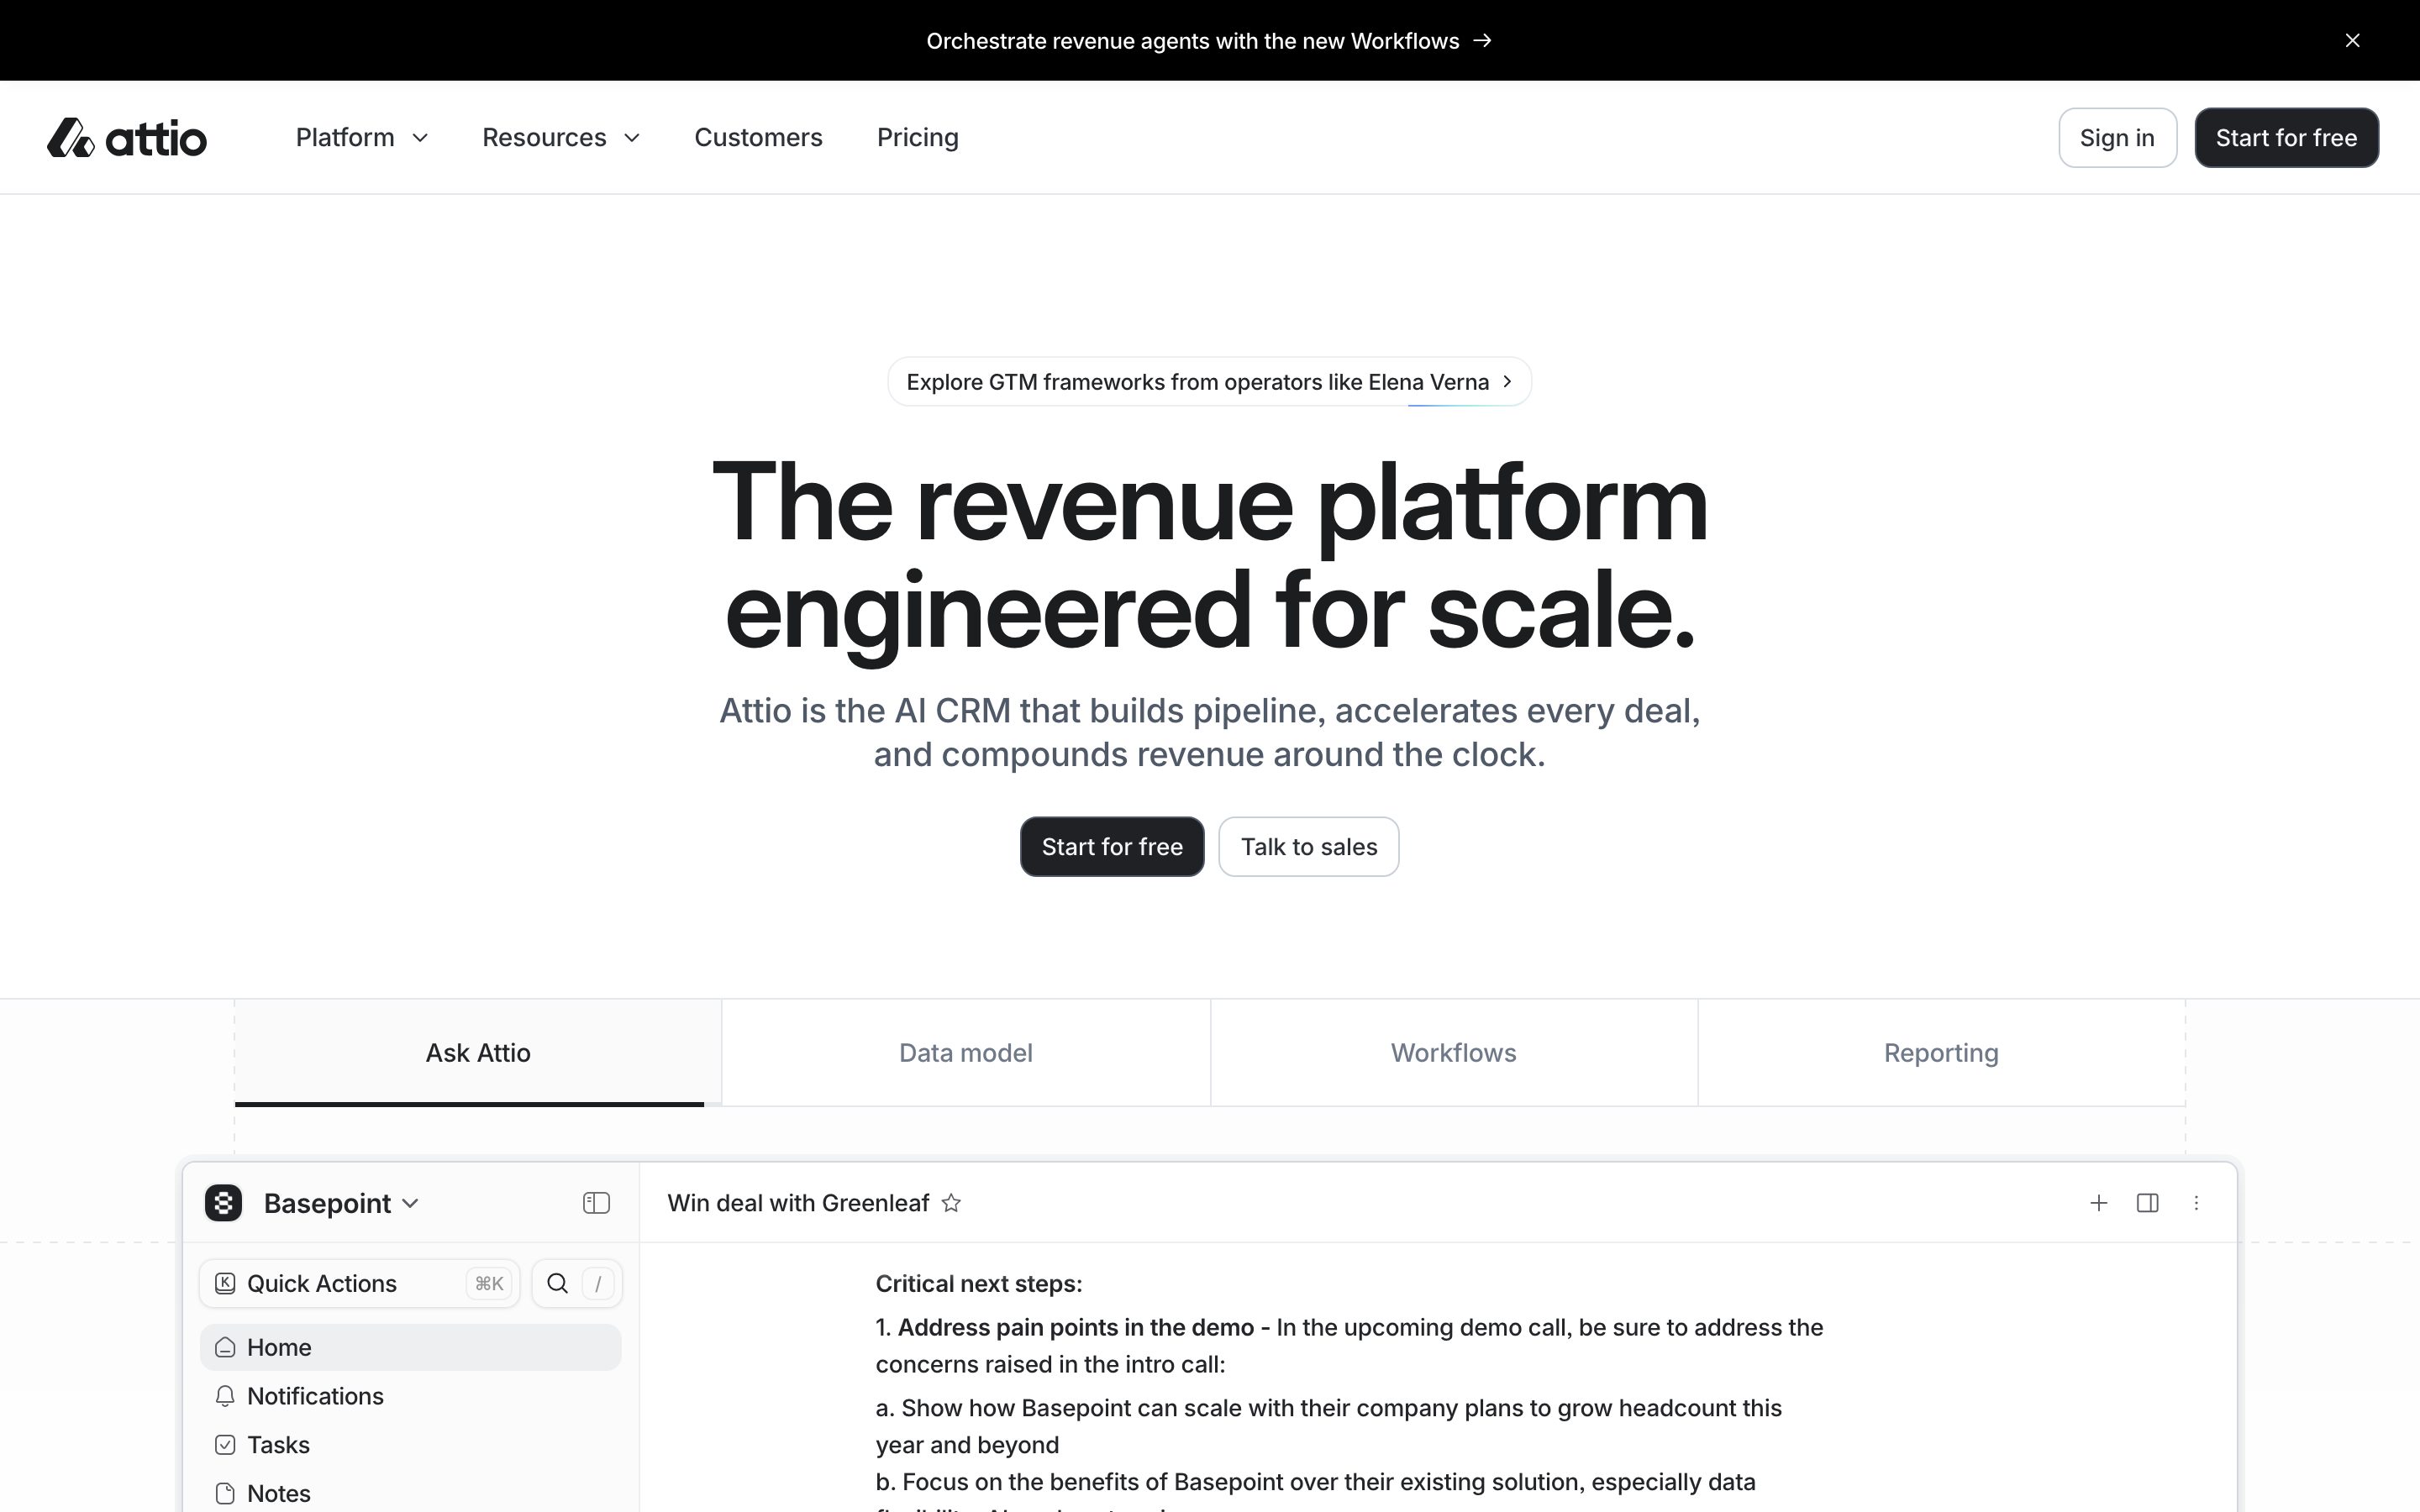Image resolution: width=2420 pixels, height=1512 pixels.
Task: Click the Notifications bell icon
Action: [225, 1397]
